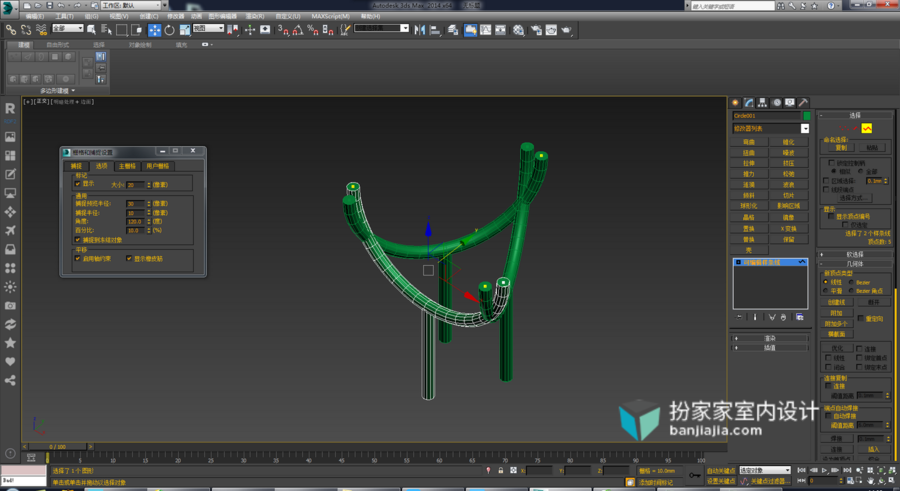The height and width of the screenshot is (491, 900).
Task: Select the Bezier vertex type radio button
Action: pyautogui.click(x=851, y=282)
